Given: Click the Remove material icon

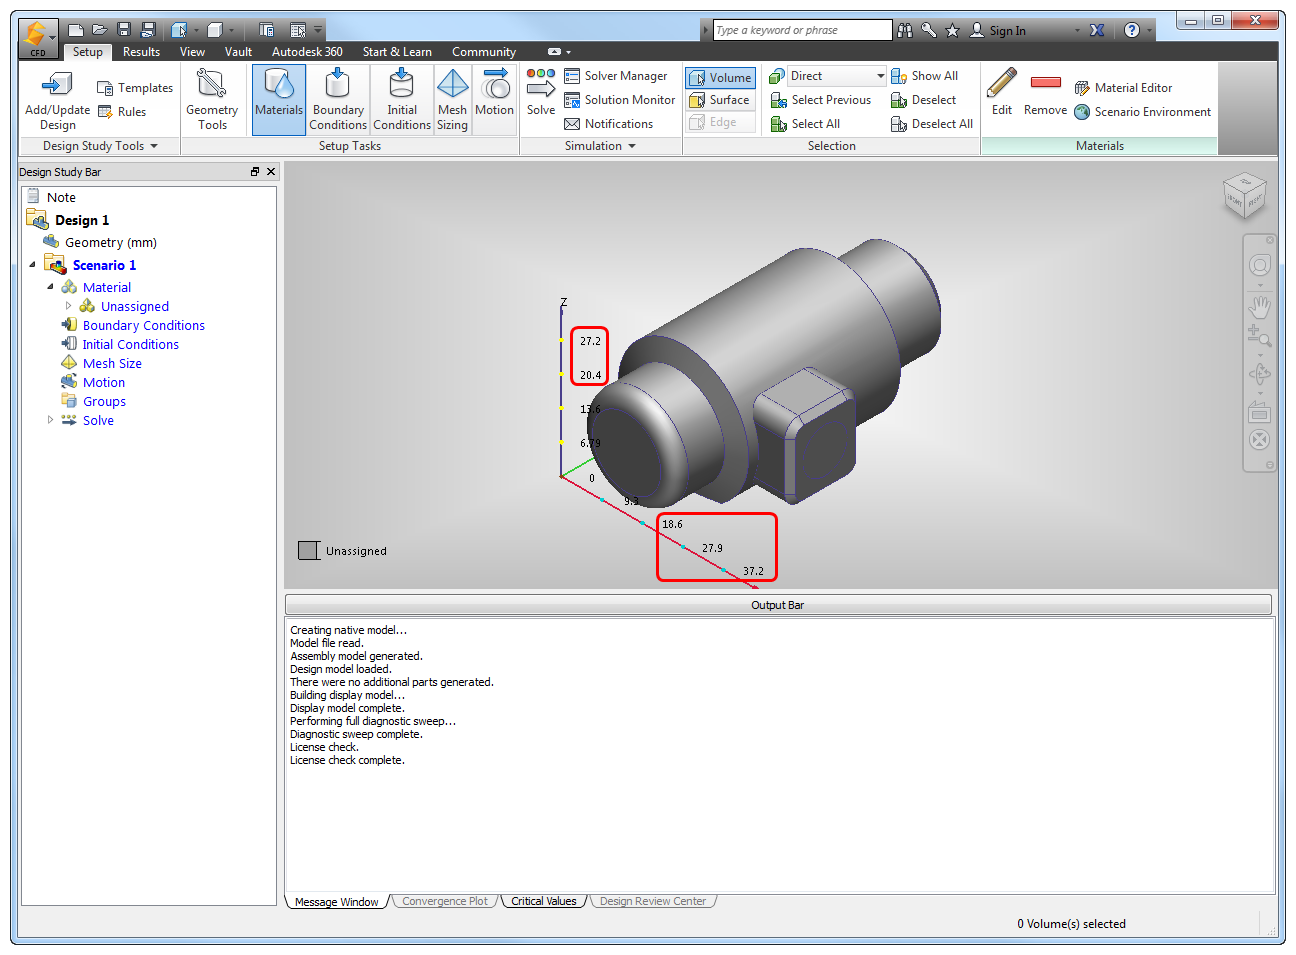Looking at the screenshot, I should [1045, 92].
